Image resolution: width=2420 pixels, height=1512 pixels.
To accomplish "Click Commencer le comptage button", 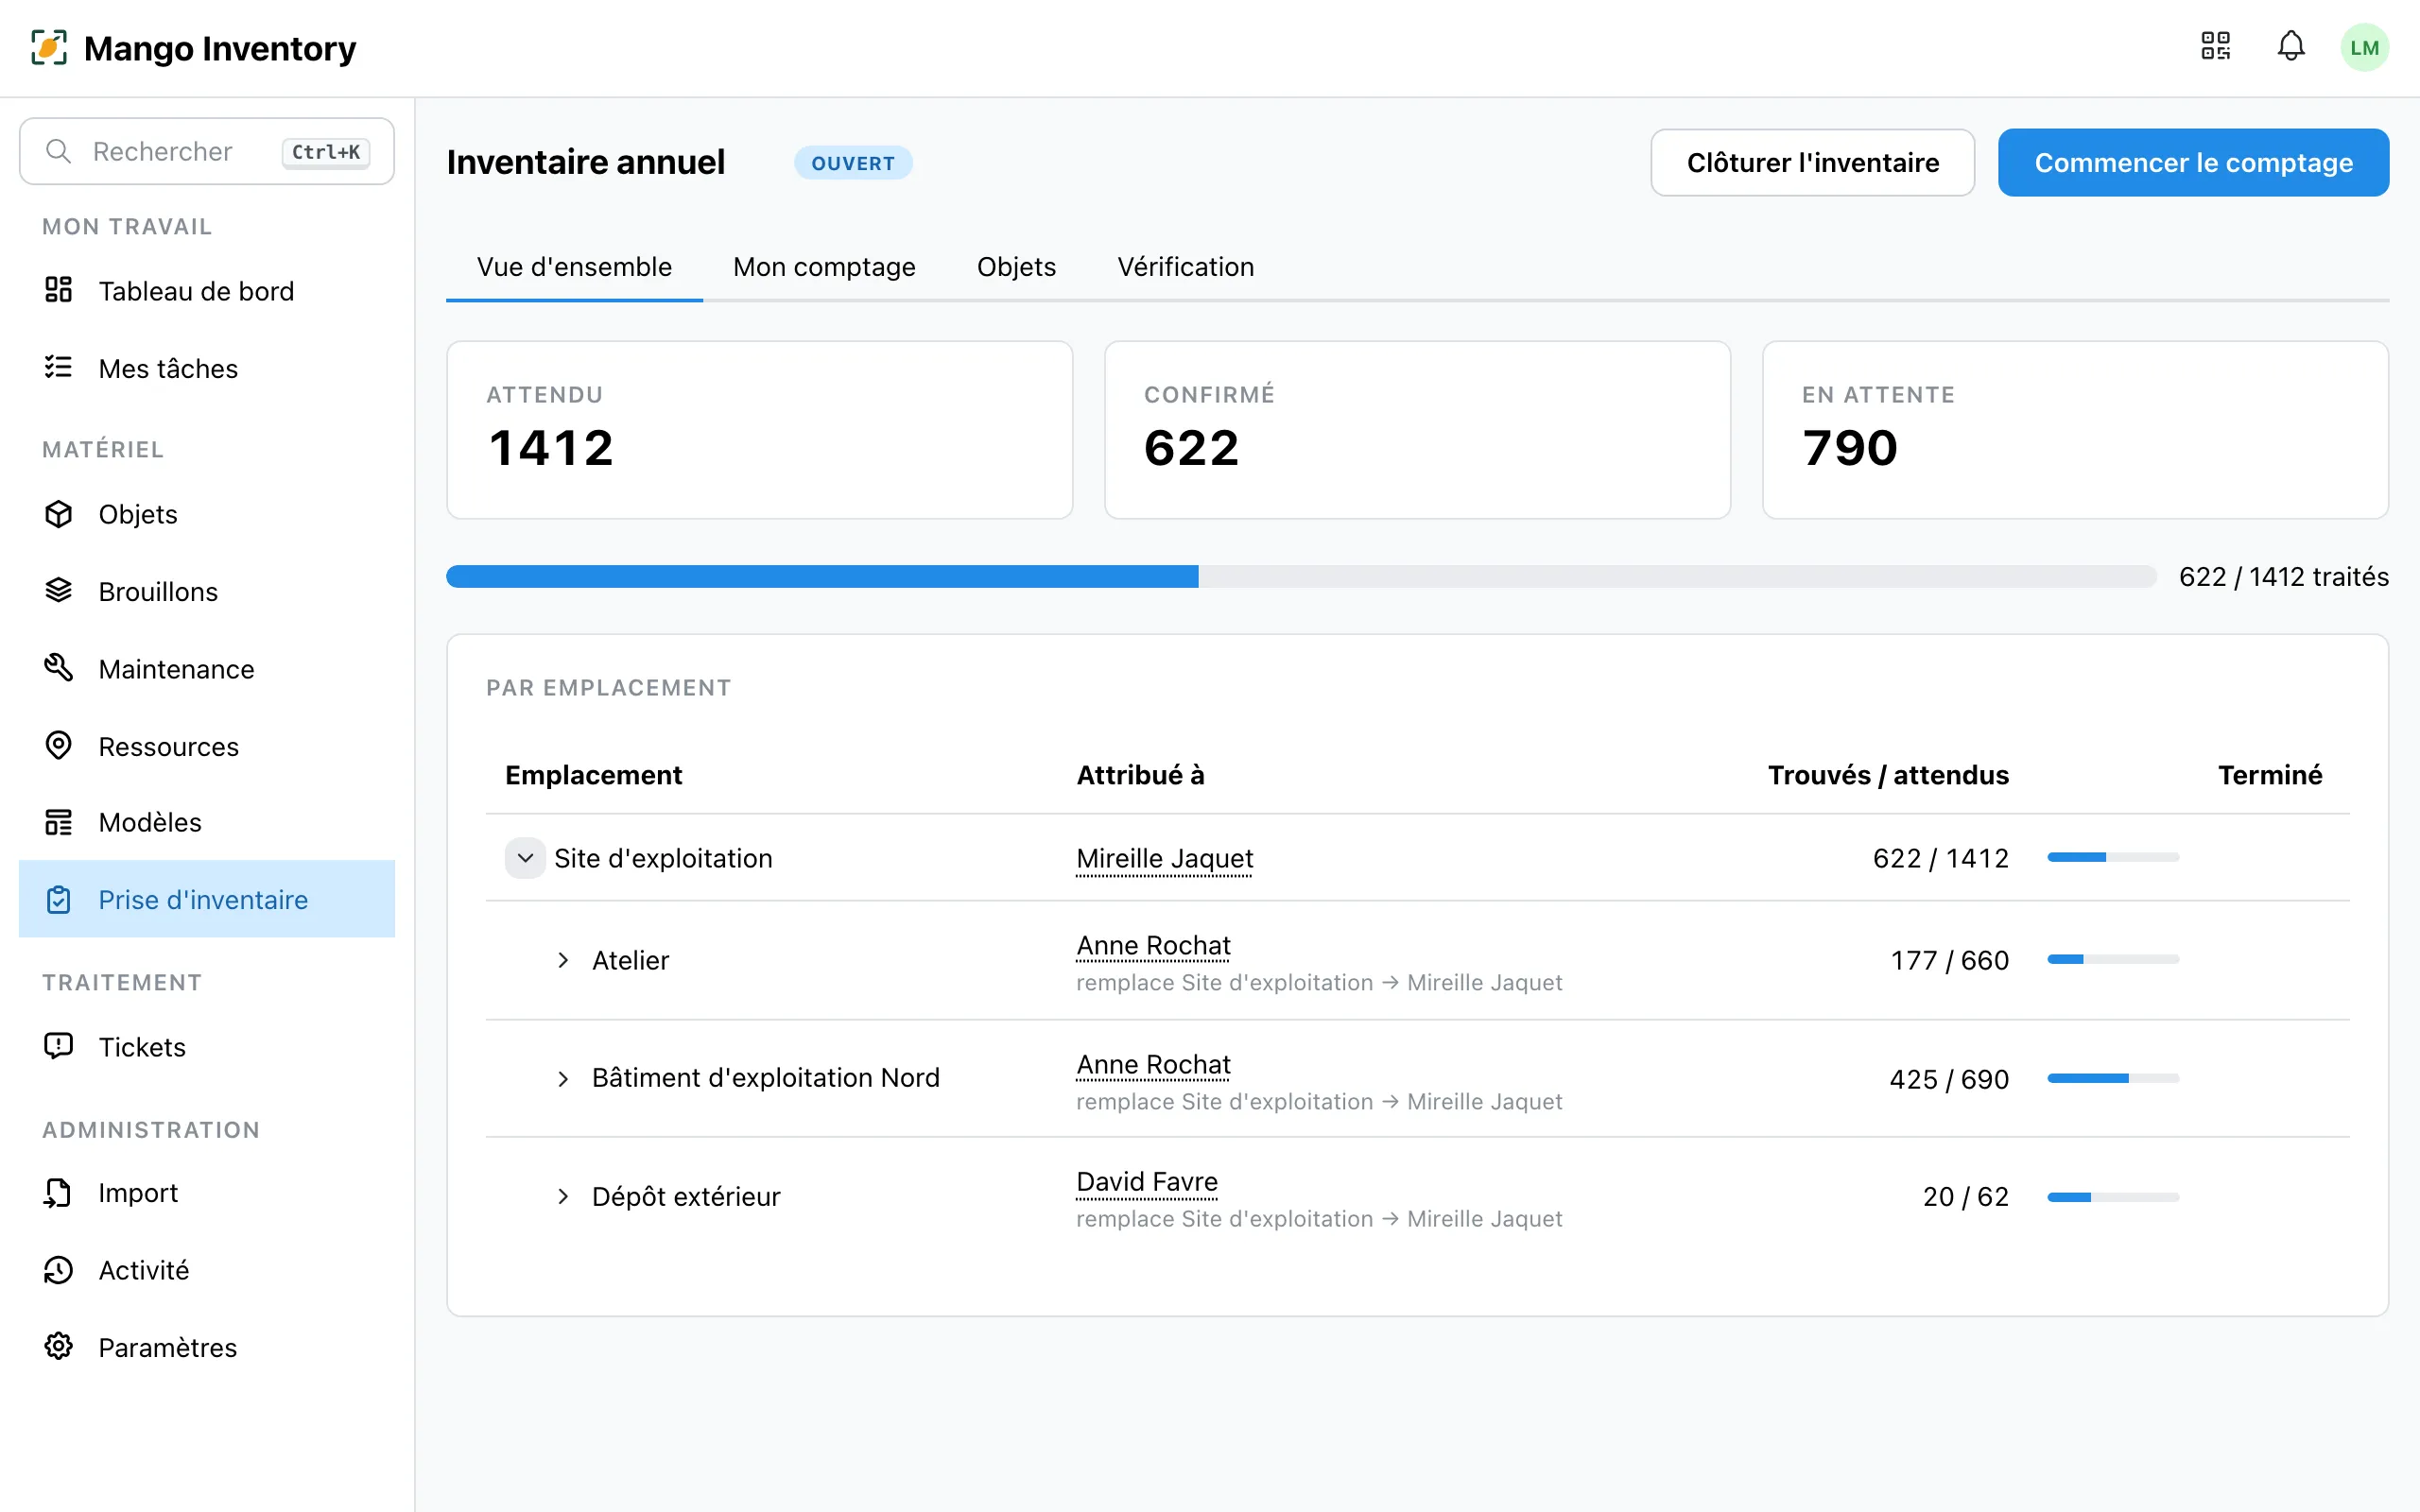I will 2193,163.
